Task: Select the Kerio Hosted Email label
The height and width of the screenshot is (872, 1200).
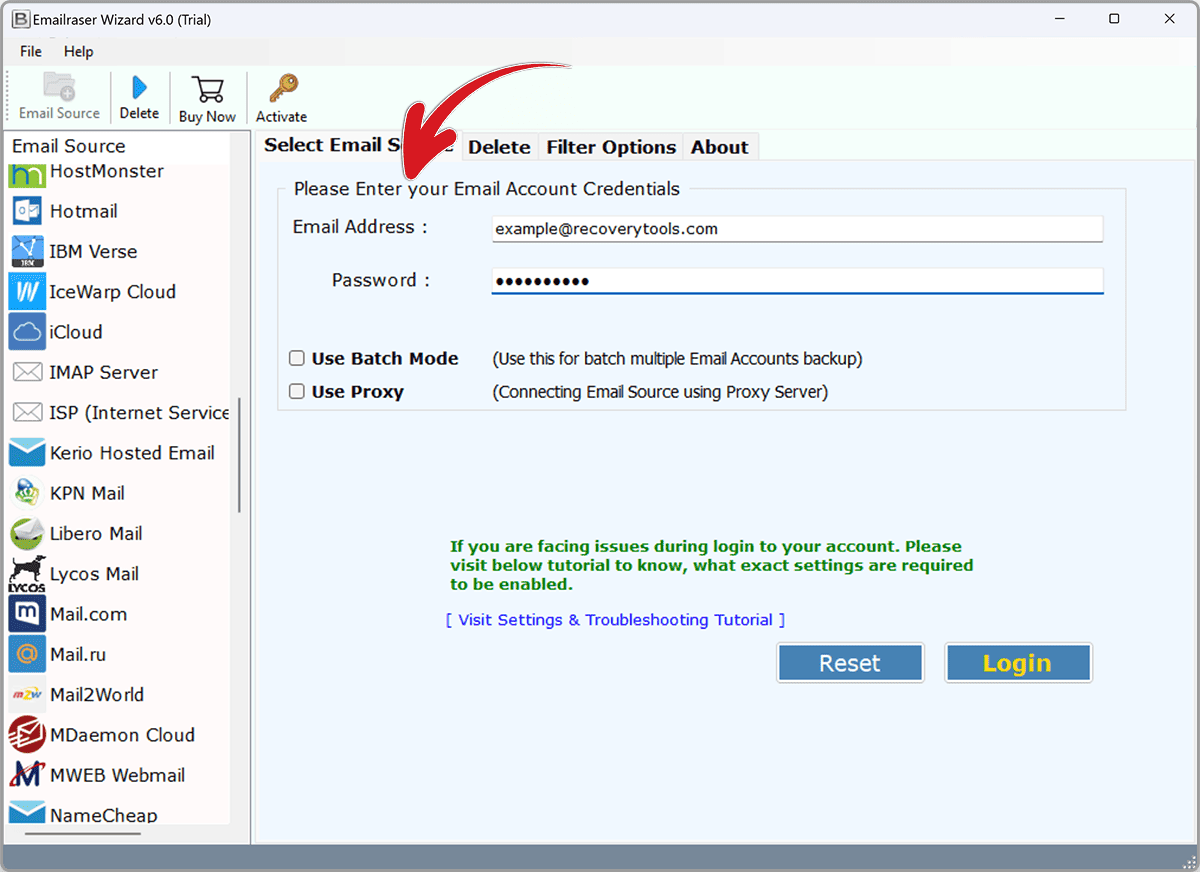Action: 132,453
